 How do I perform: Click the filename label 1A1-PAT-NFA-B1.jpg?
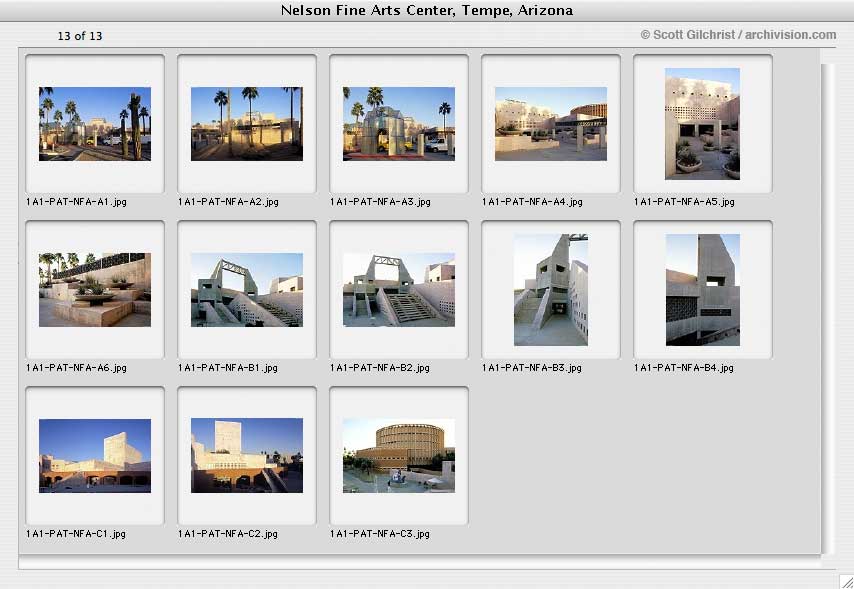228,368
